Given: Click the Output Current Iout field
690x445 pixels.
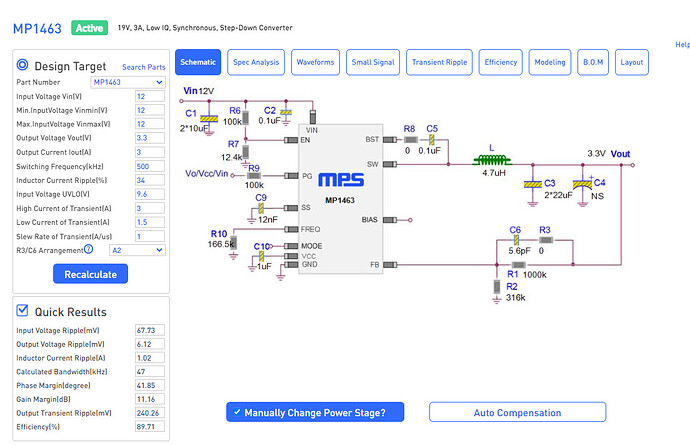Looking at the screenshot, I should [x=150, y=152].
